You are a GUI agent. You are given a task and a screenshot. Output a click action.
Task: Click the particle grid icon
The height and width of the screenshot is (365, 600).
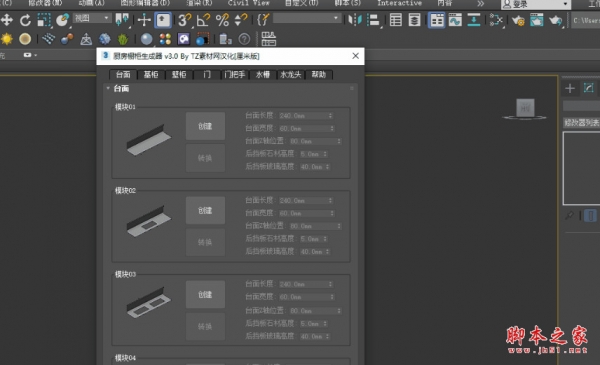(x=48, y=39)
